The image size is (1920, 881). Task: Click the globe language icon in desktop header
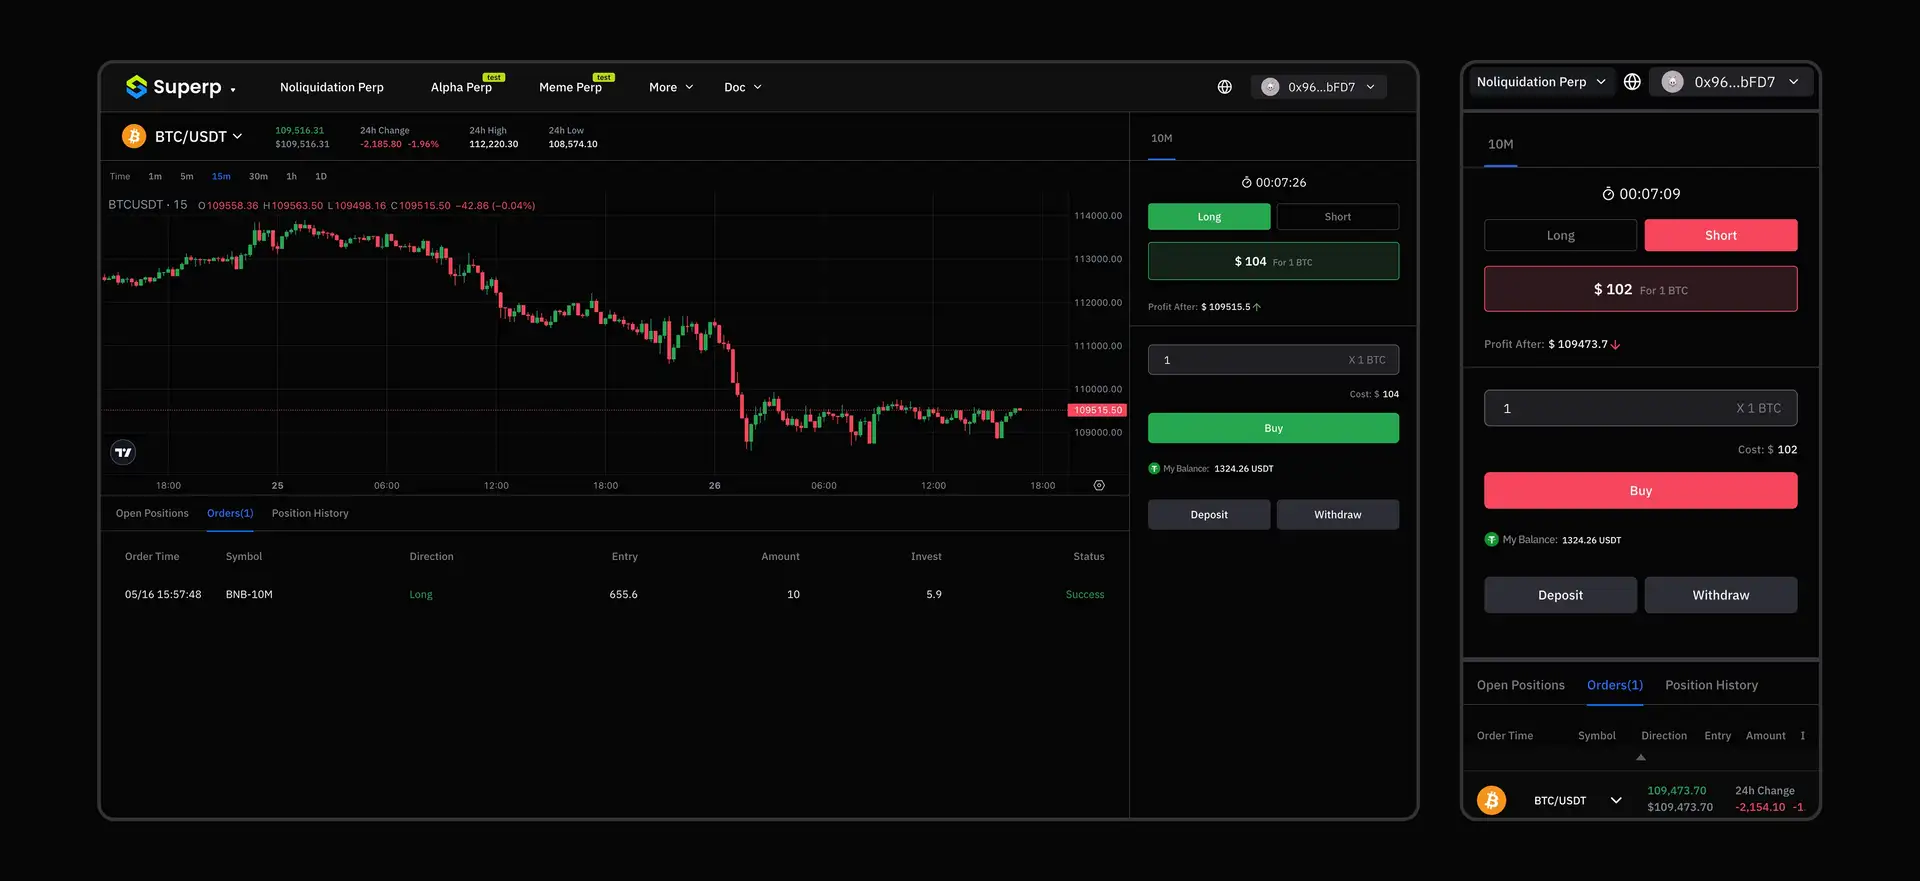(x=1224, y=87)
